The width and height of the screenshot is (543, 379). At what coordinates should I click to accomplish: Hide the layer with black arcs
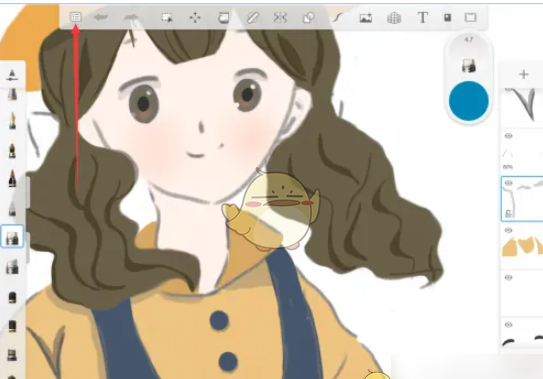pos(508,325)
